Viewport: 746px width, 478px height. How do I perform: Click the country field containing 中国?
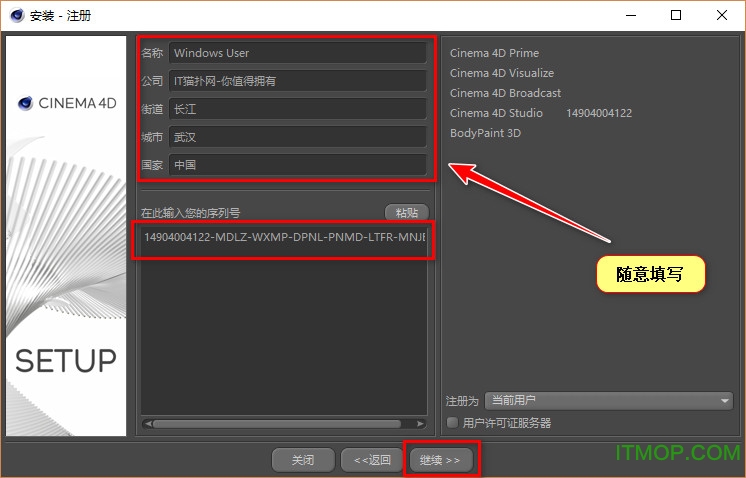(298, 165)
